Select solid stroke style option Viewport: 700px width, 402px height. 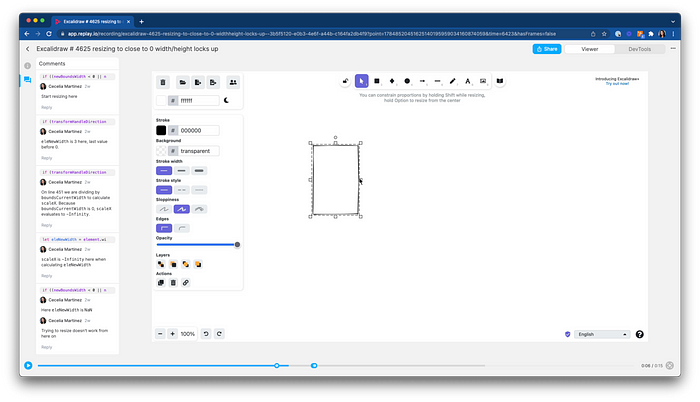[164, 190]
